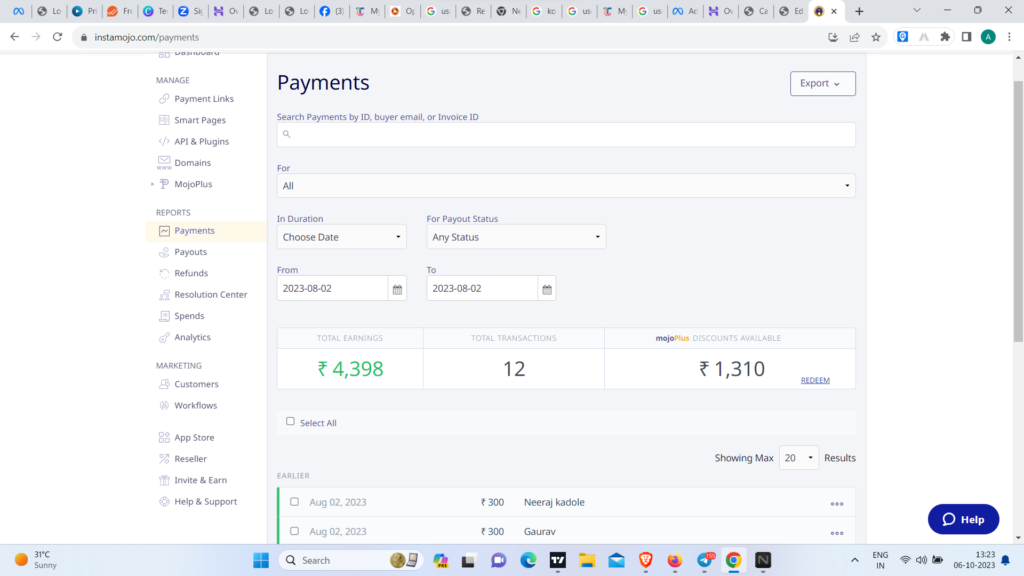
Task: Click the share icon in address bar
Action: coord(855,37)
